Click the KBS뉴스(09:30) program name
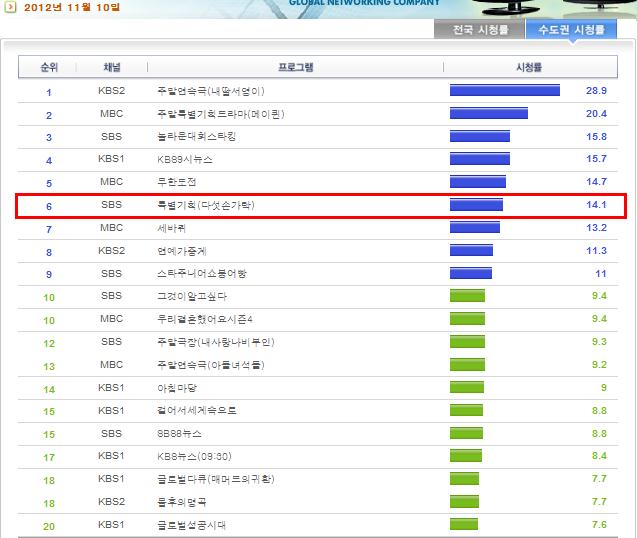The height and width of the screenshot is (538, 637). click(194, 456)
